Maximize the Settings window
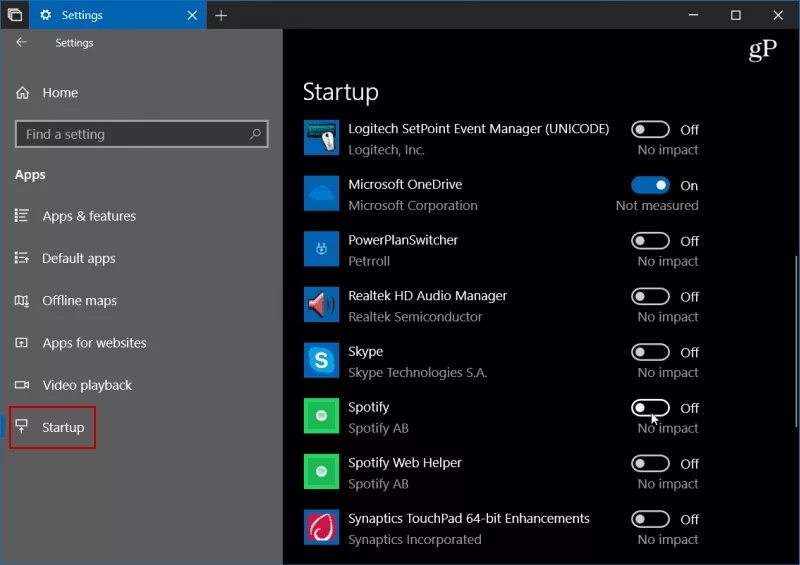 click(x=736, y=15)
